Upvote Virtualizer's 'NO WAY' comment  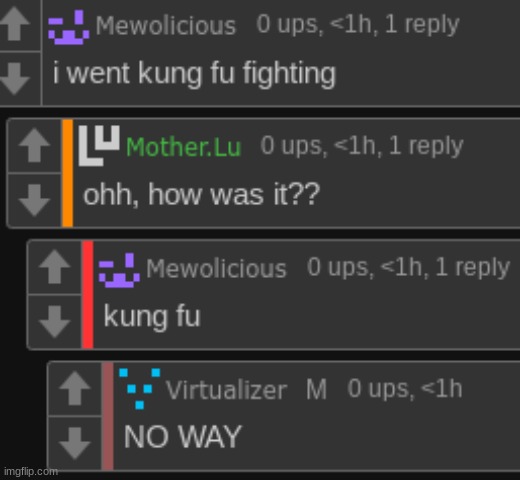(75, 388)
